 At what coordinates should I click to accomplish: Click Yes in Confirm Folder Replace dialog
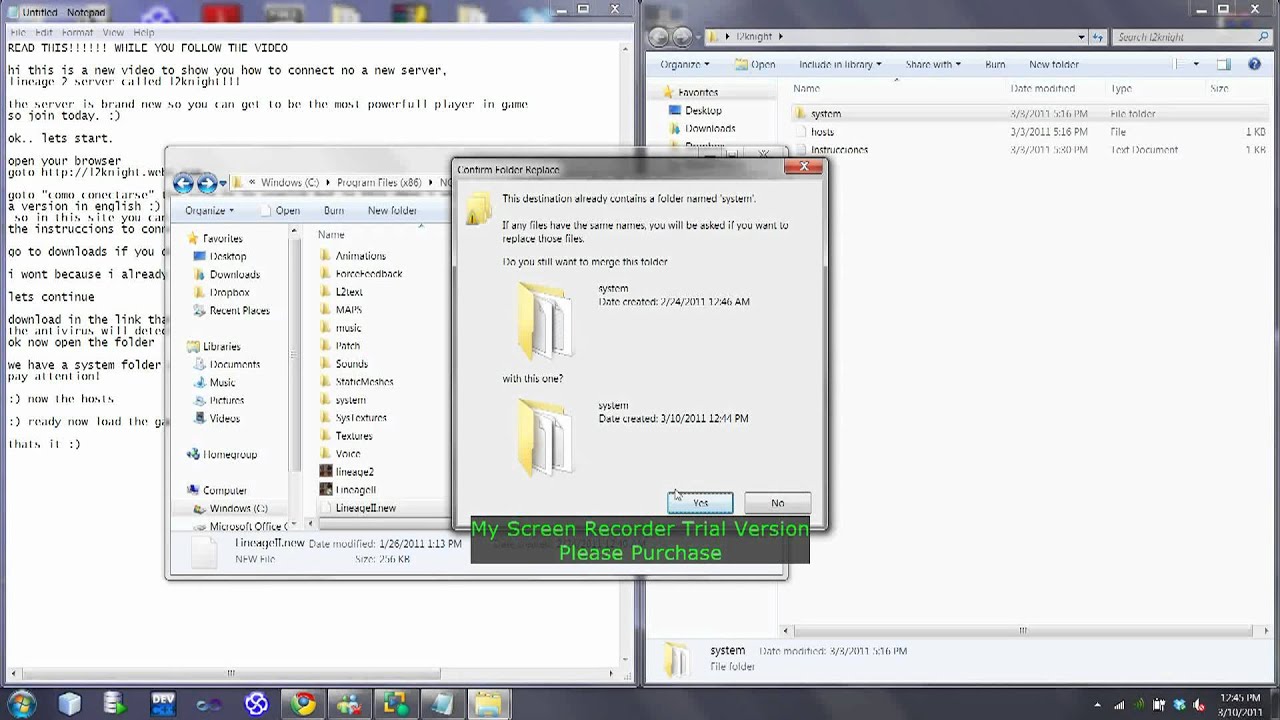point(700,503)
